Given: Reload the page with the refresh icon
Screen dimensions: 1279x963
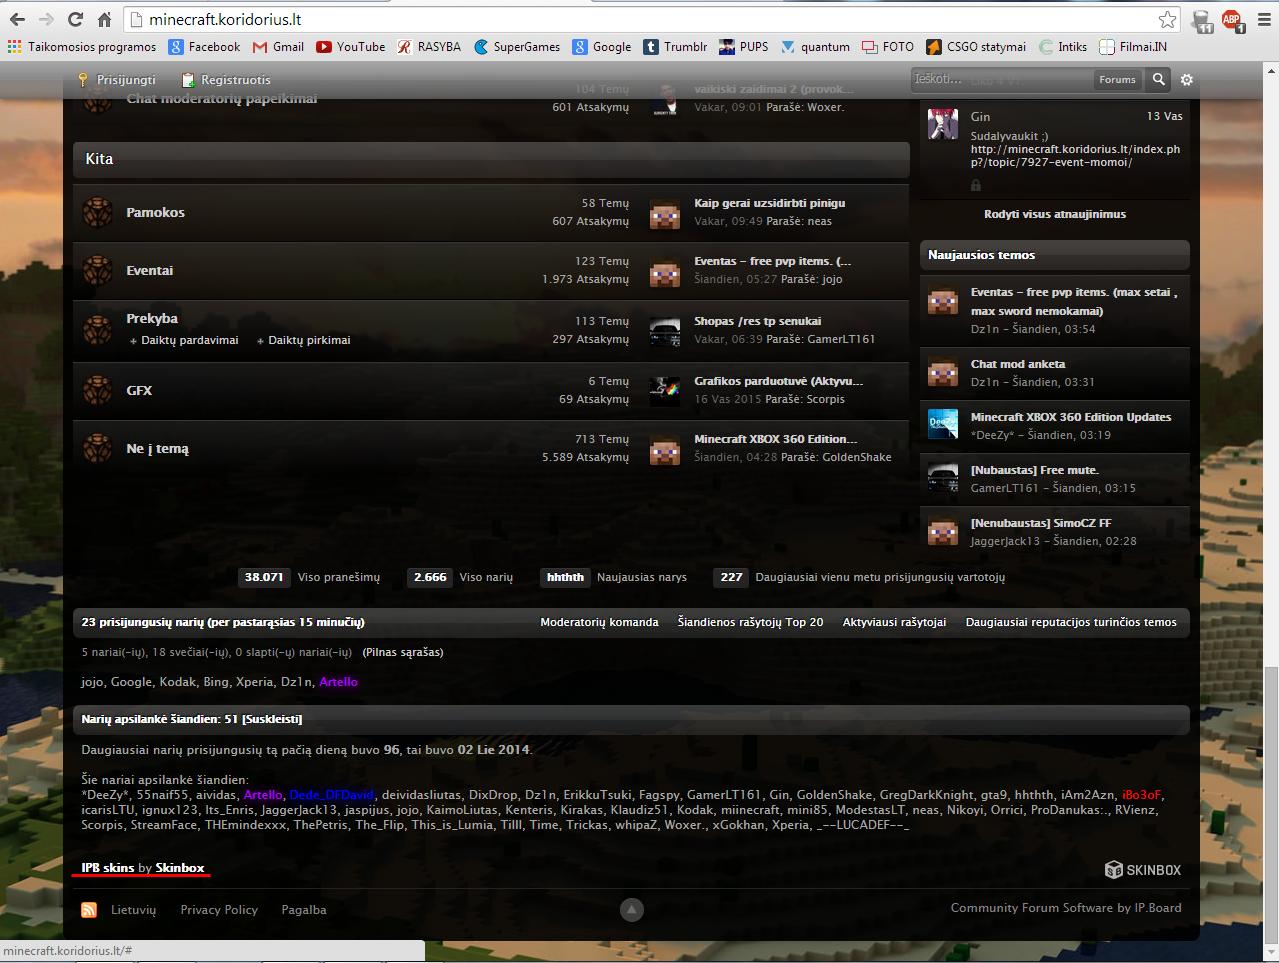Looking at the screenshot, I should 75,19.
